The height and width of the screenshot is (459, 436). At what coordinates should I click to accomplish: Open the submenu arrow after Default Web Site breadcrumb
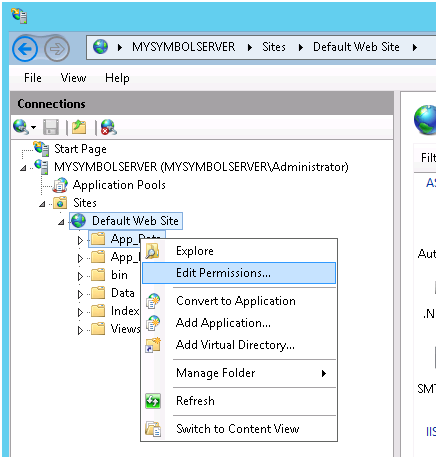pyautogui.click(x=415, y=47)
